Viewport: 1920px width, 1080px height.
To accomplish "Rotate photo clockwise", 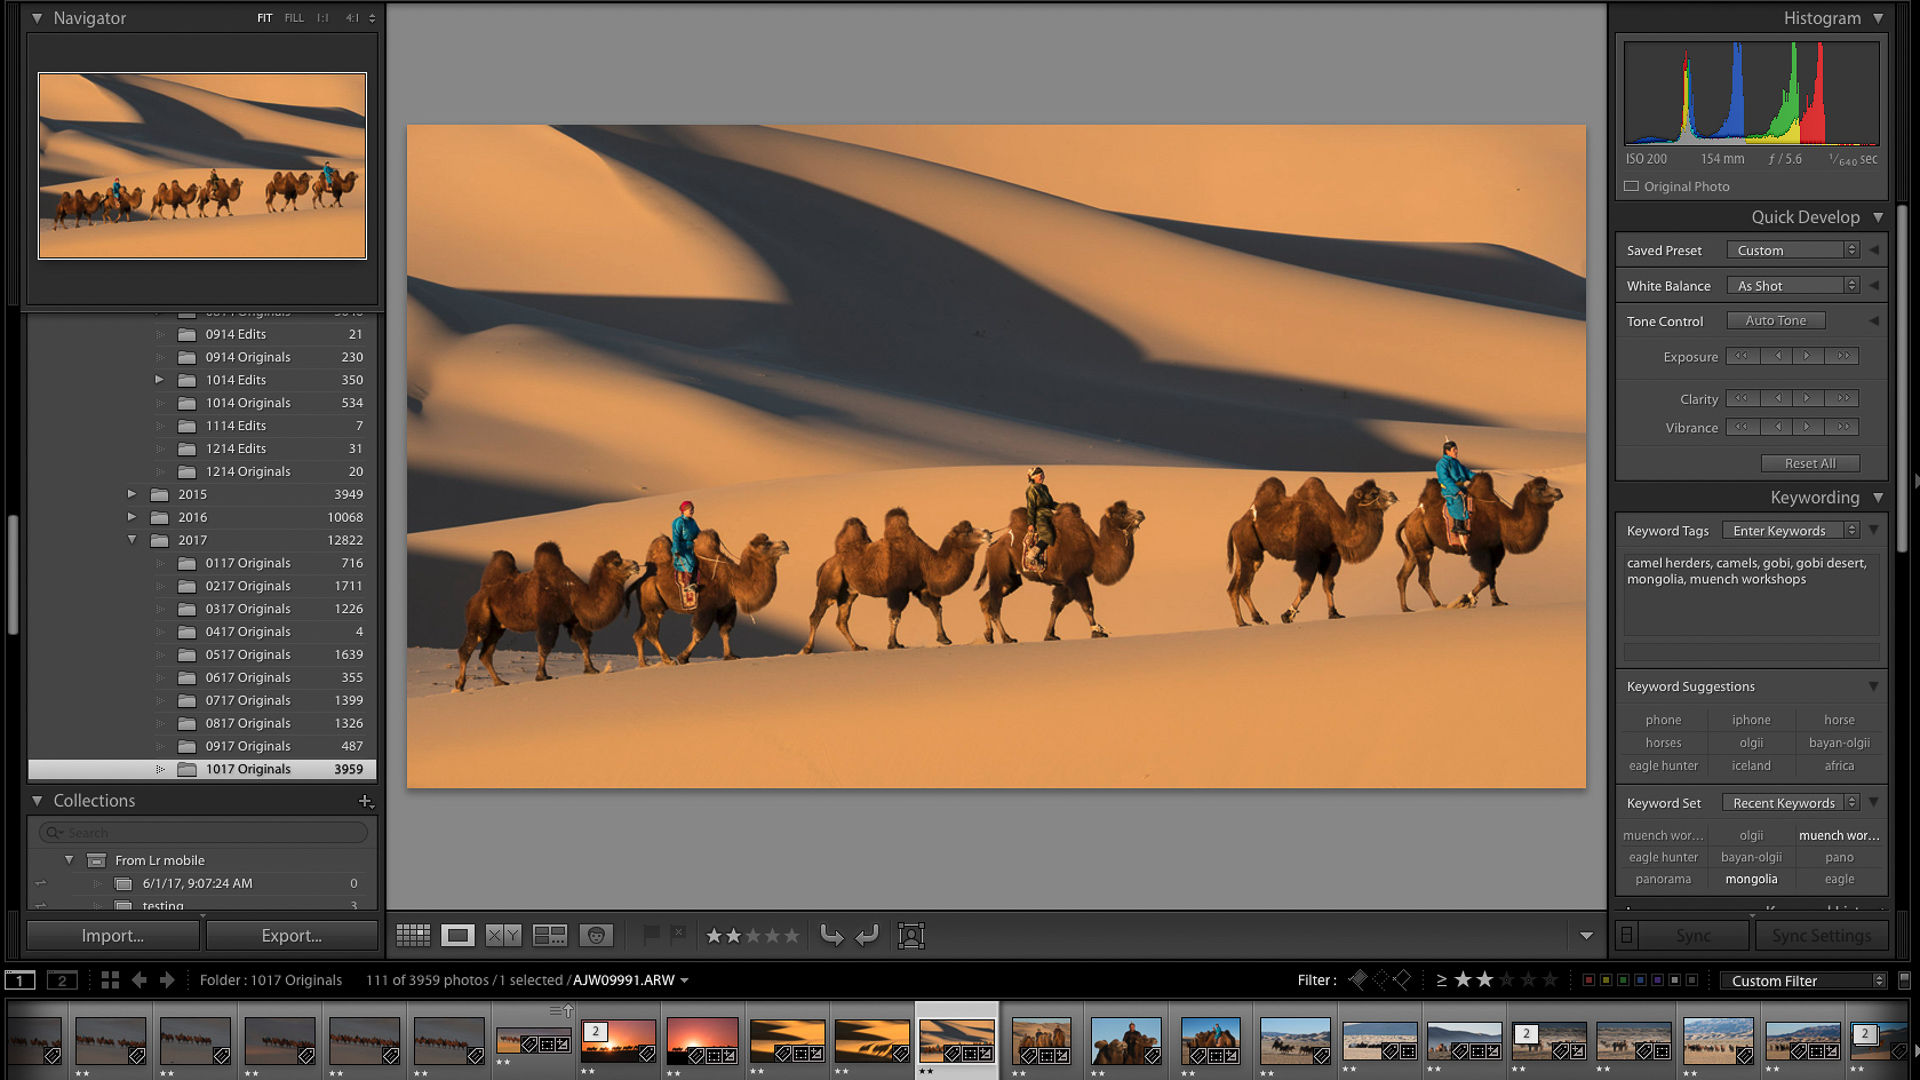I will [x=868, y=935].
